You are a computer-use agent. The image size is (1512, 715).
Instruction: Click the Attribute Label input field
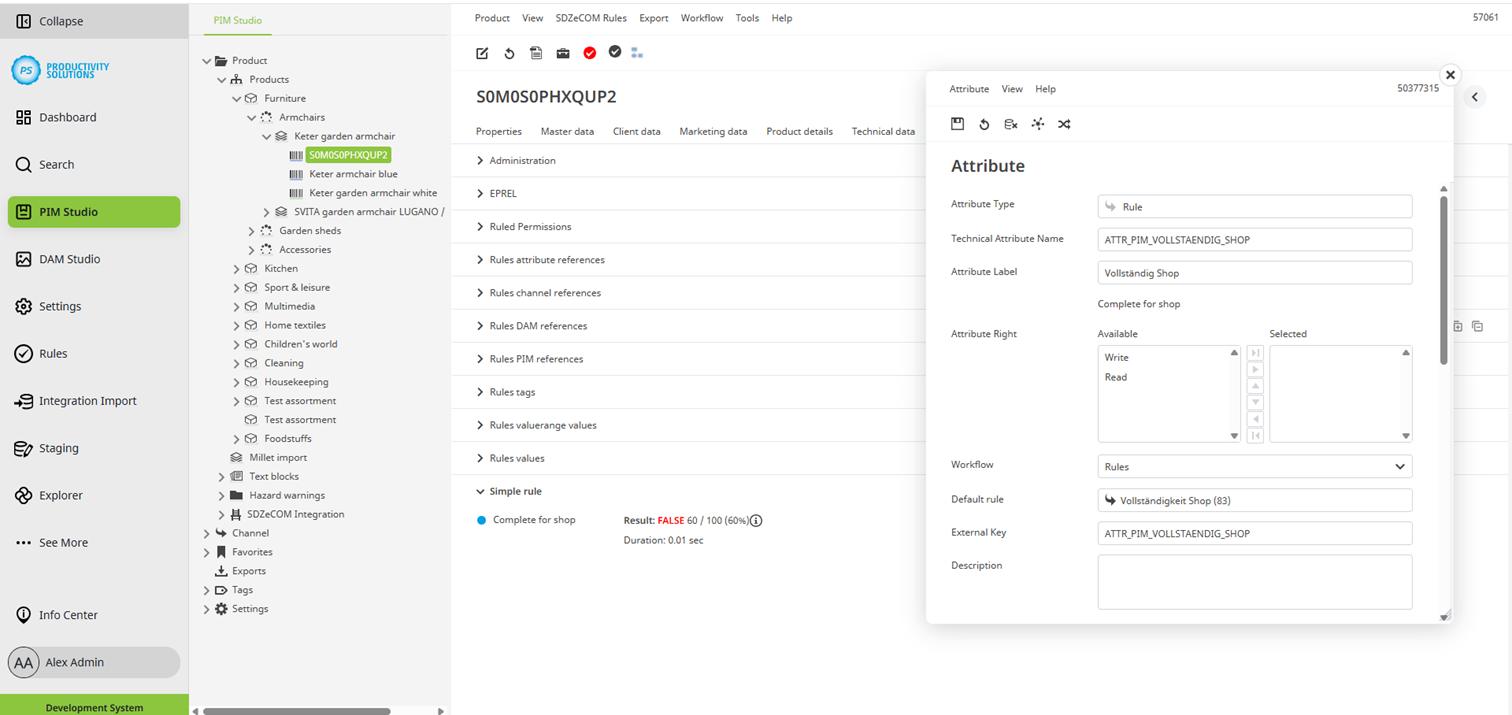[x=1254, y=273]
